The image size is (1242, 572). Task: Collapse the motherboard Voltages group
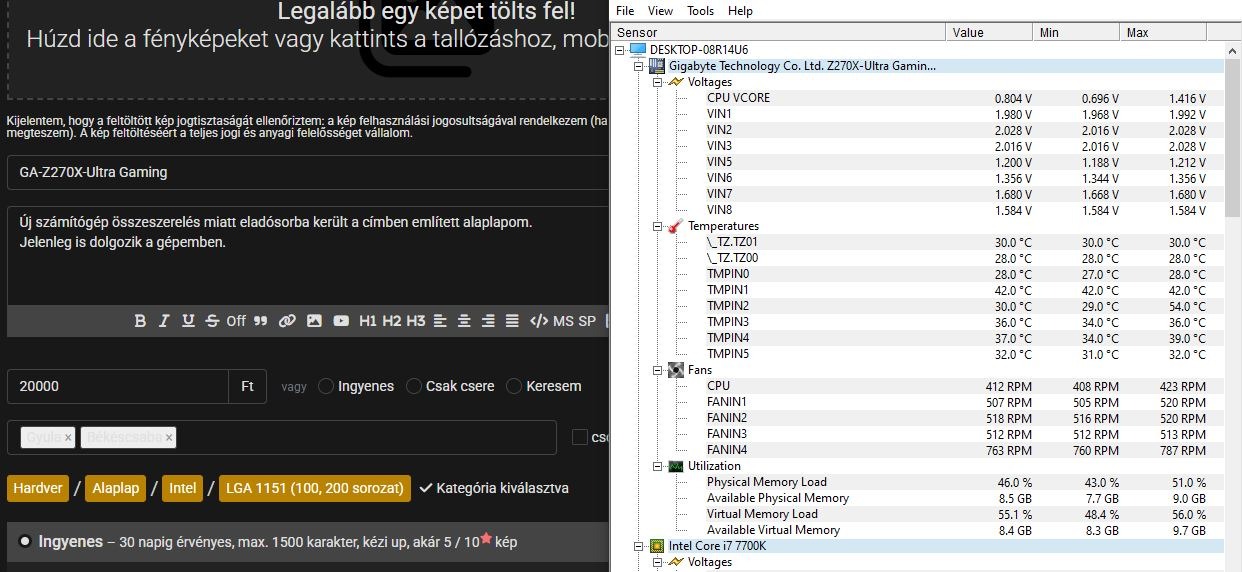coord(658,82)
